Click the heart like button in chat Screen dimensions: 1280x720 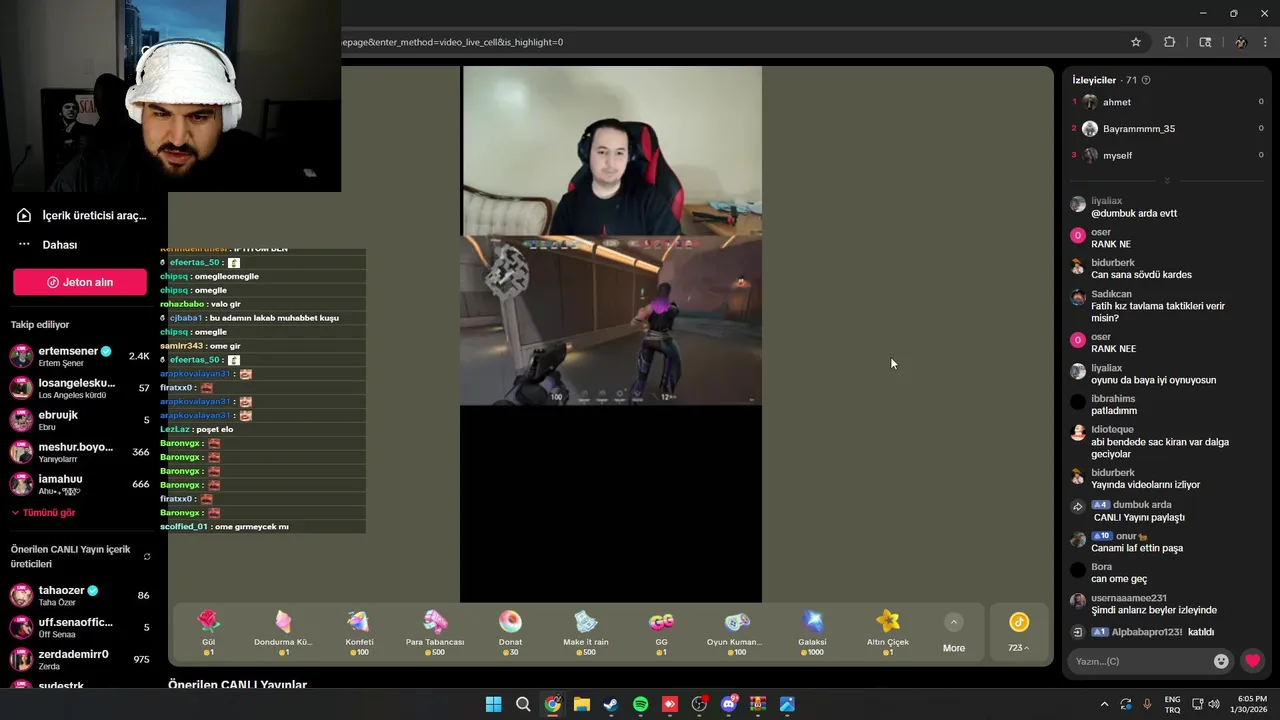click(x=1252, y=661)
